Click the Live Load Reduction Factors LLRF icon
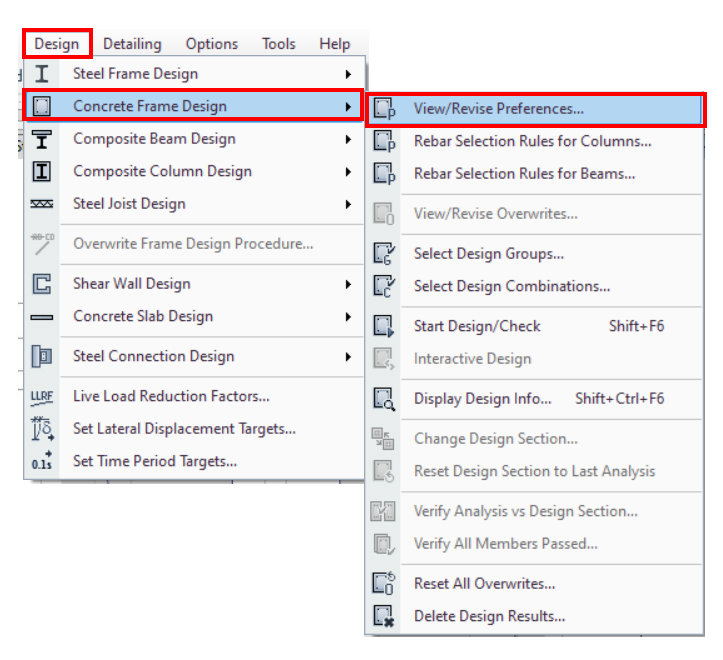The height and width of the screenshot is (660, 723). pyautogui.click(x=42, y=397)
